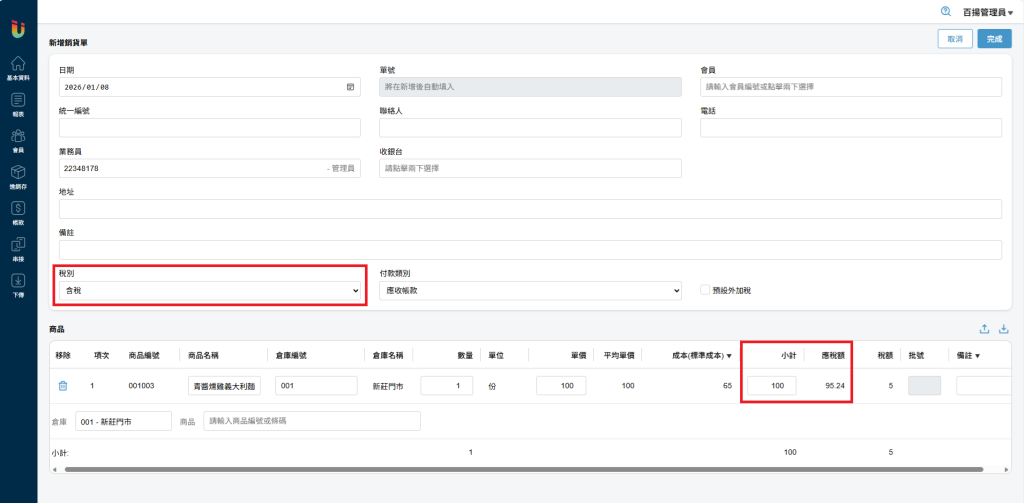Image resolution: width=1024 pixels, height=503 pixels.
Task: Enable the 預設外加稅 checkbox
Action: (706, 290)
